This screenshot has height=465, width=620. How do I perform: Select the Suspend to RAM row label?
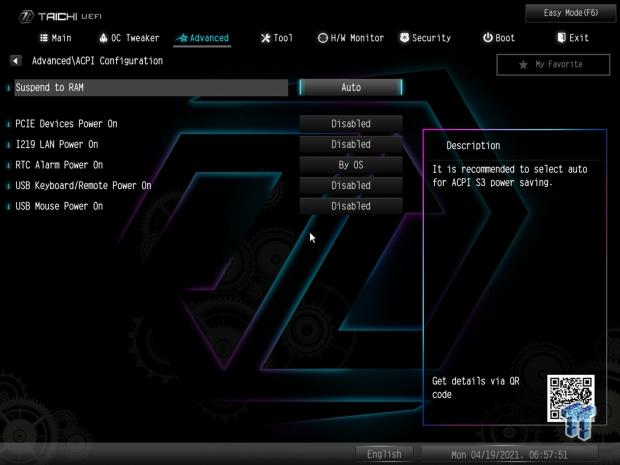click(x=151, y=87)
